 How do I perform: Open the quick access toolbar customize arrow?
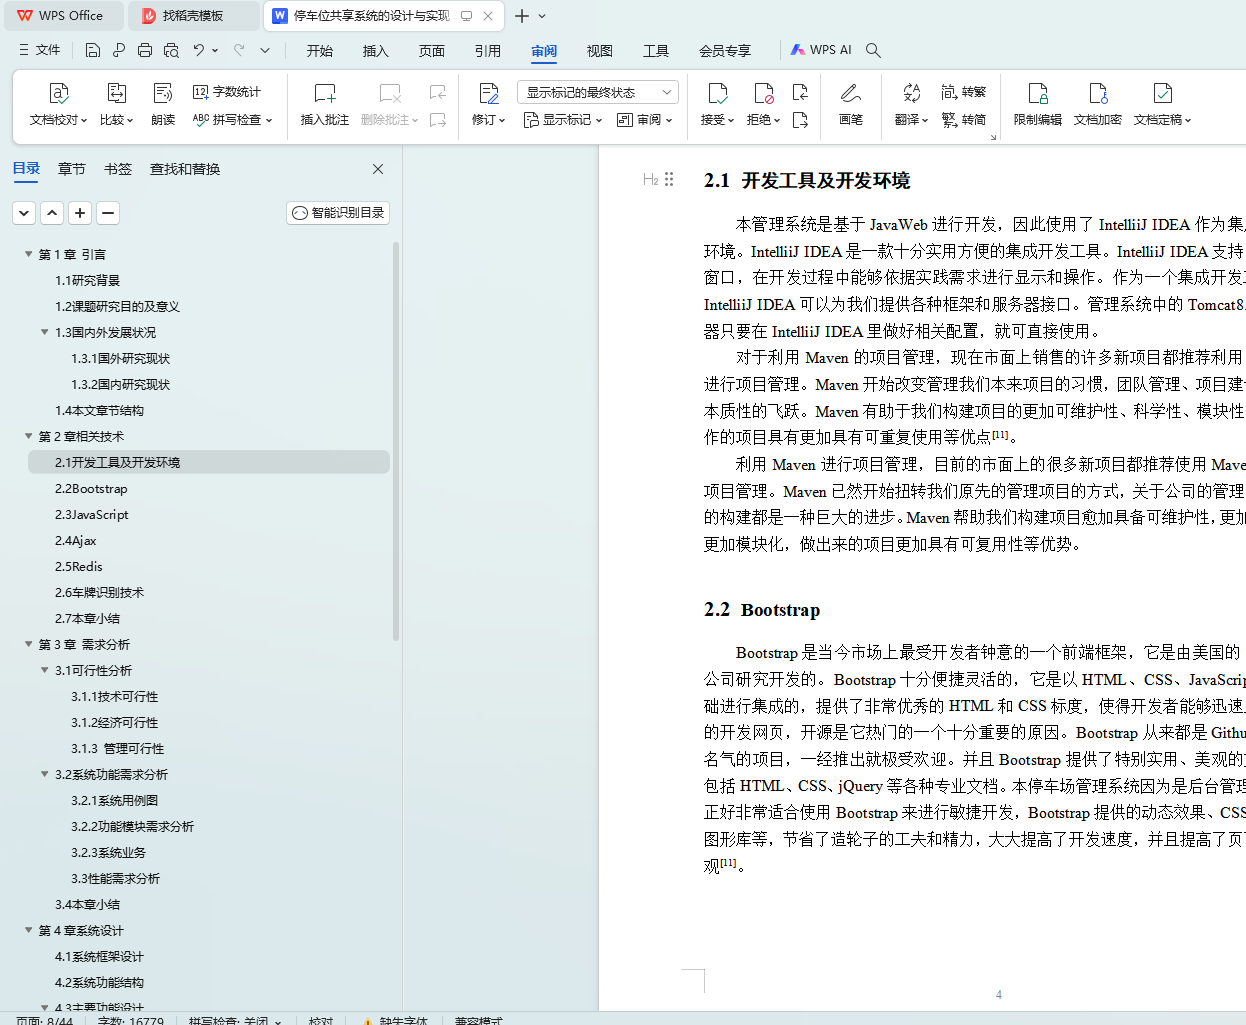point(265,50)
